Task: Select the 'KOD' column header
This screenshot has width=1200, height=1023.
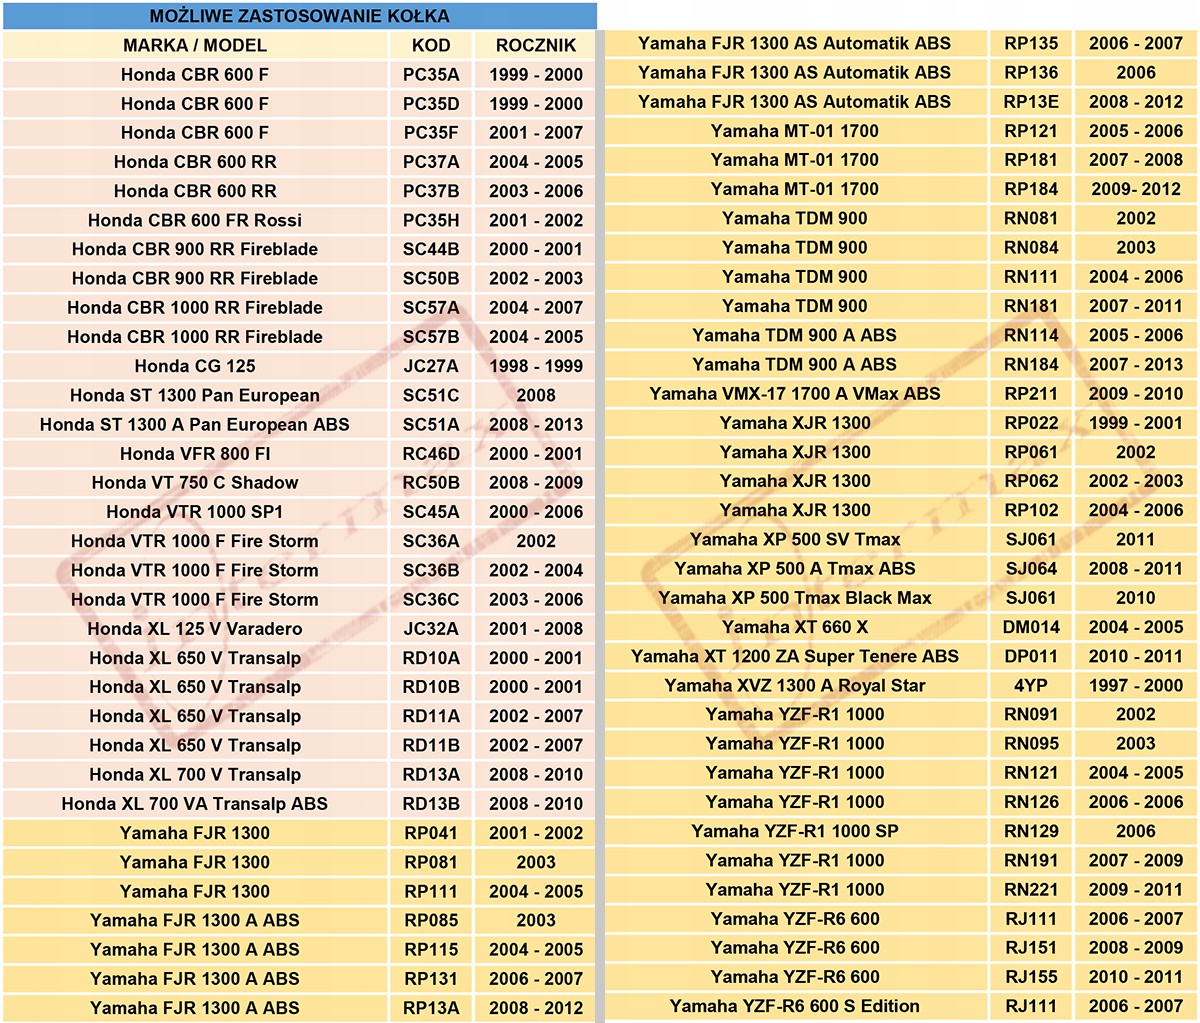Action: click(x=431, y=45)
